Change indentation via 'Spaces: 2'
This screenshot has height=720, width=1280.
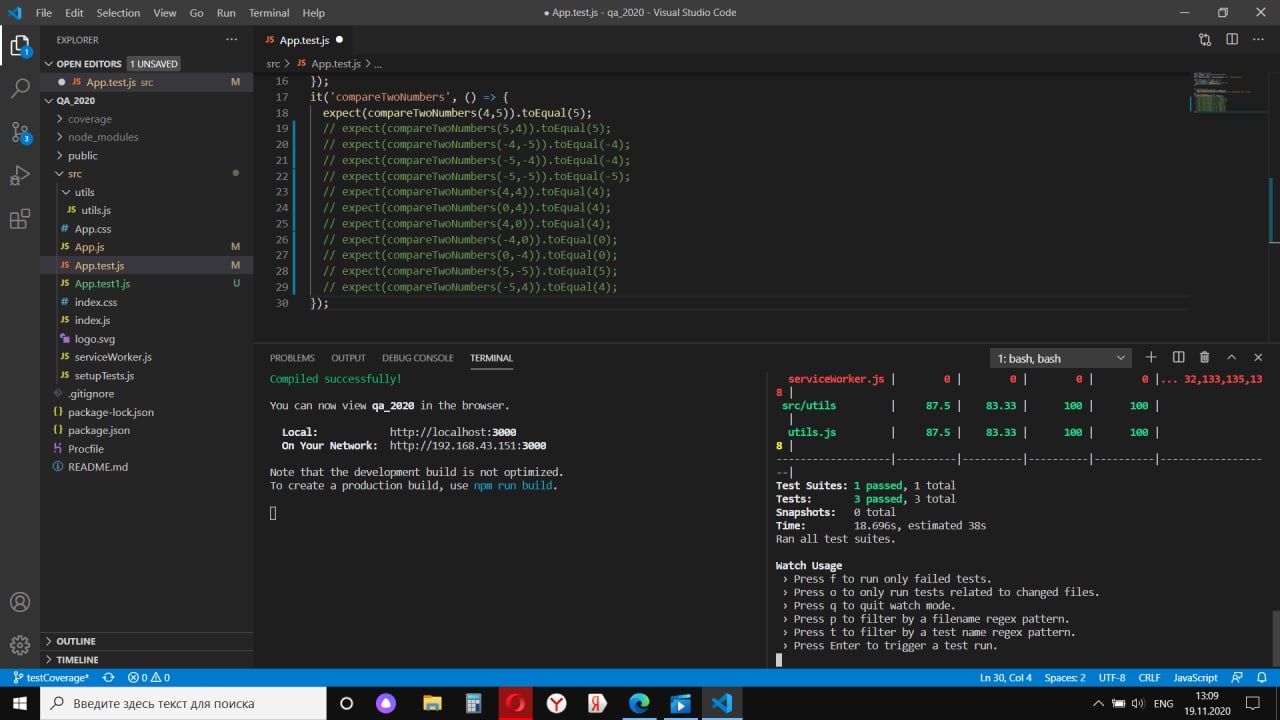[1064, 677]
